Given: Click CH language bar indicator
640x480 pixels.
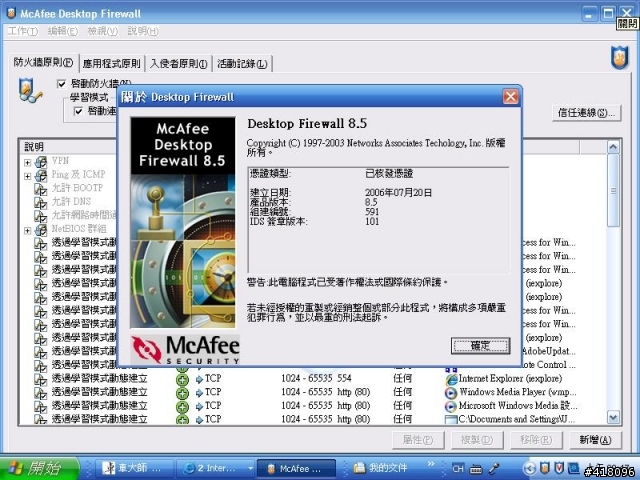Looking at the screenshot, I should click(x=458, y=469).
